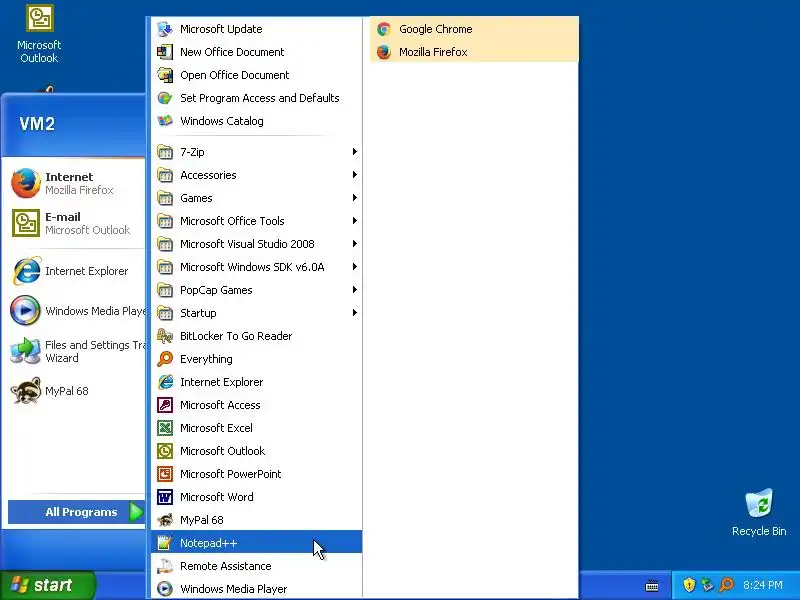Launch Windows Media Player from recent list
This screenshot has height=600, width=800.
[x=76, y=311]
